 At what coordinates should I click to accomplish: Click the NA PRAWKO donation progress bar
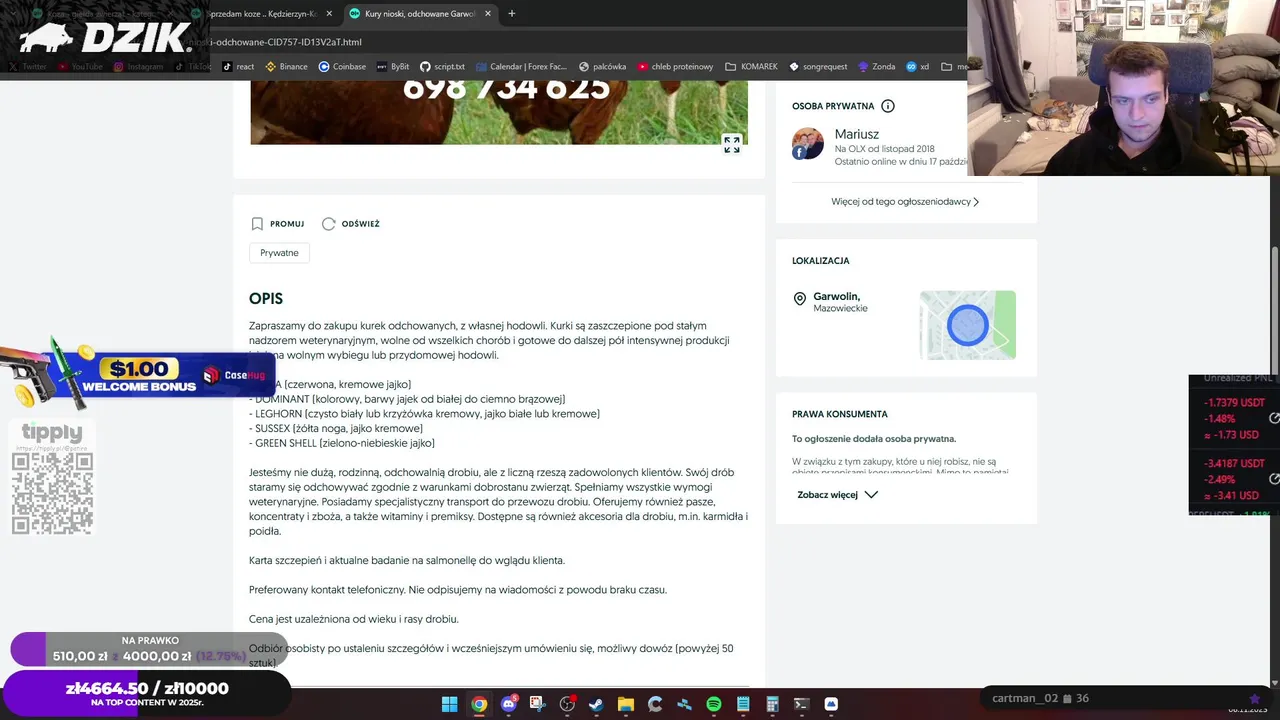(149, 649)
